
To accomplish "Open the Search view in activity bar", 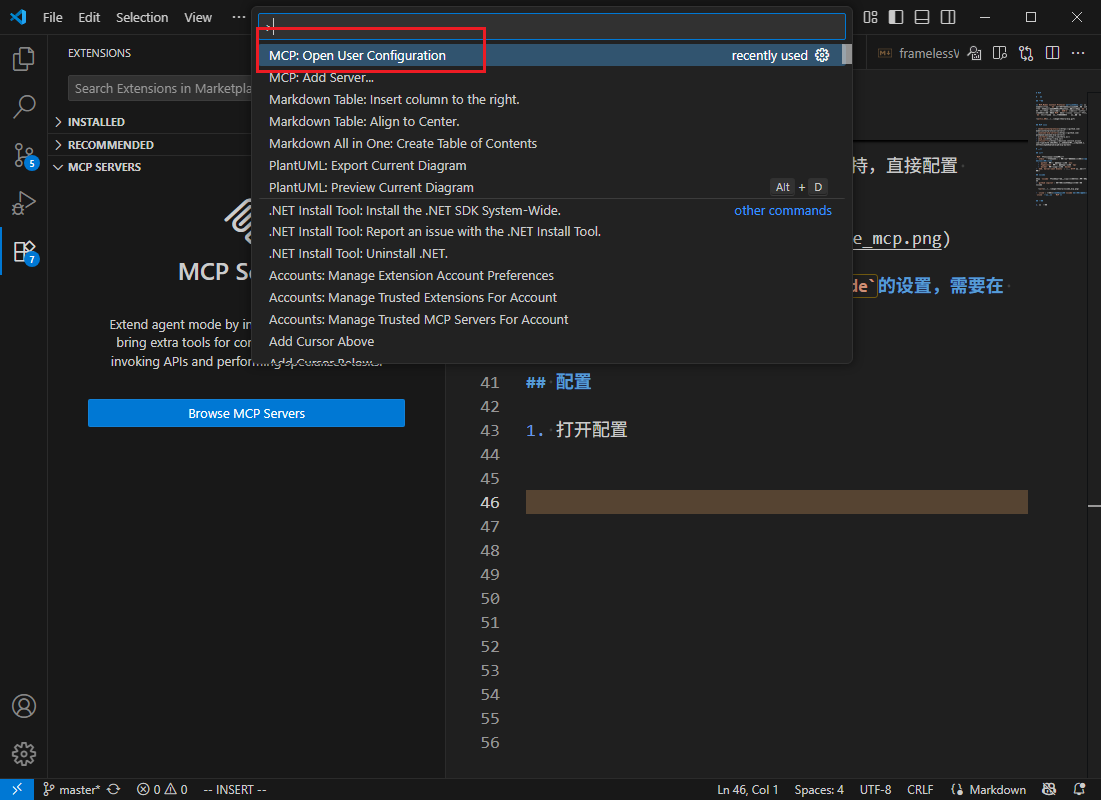I will (x=24, y=107).
